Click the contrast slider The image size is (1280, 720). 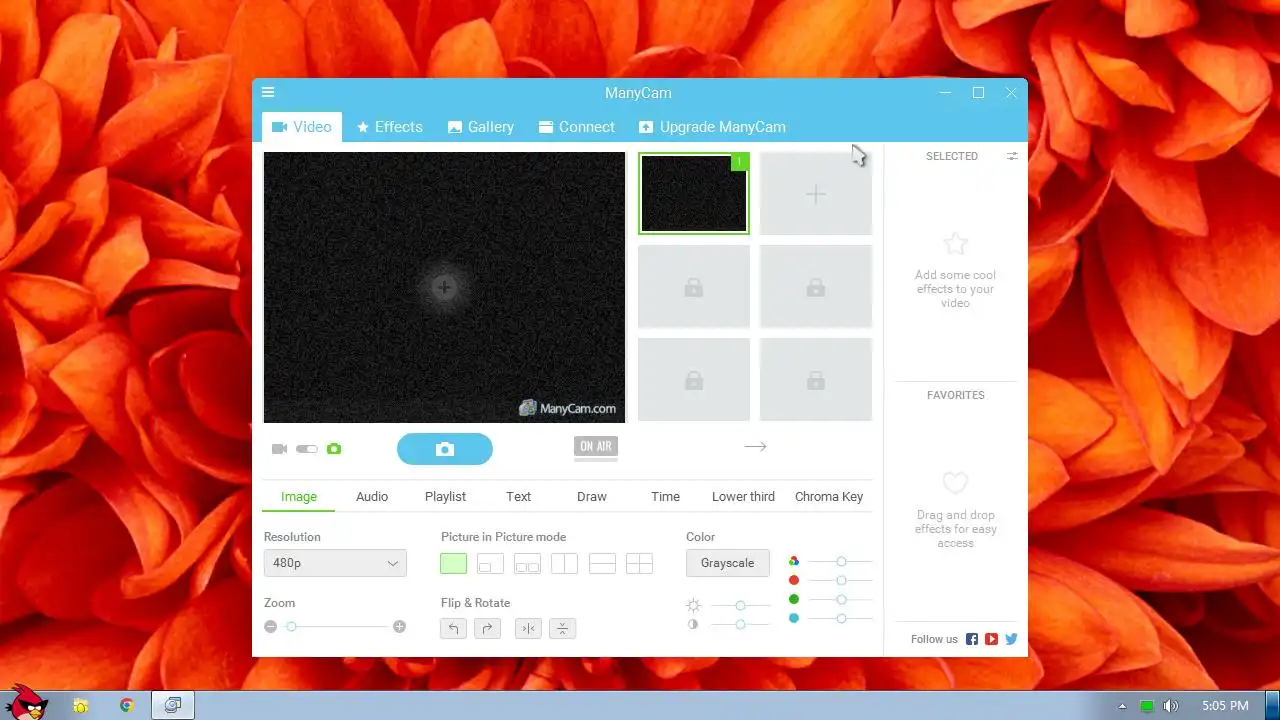point(740,624)
